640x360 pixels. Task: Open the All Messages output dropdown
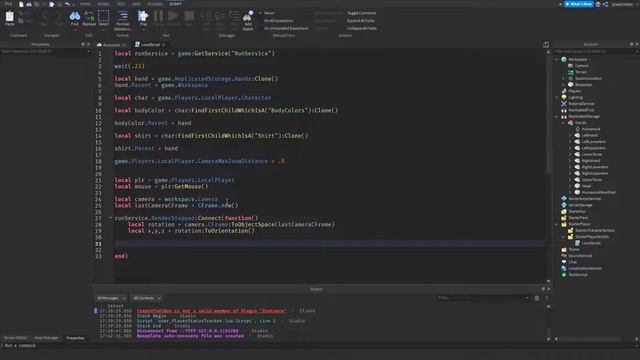[x=111, y=298]
